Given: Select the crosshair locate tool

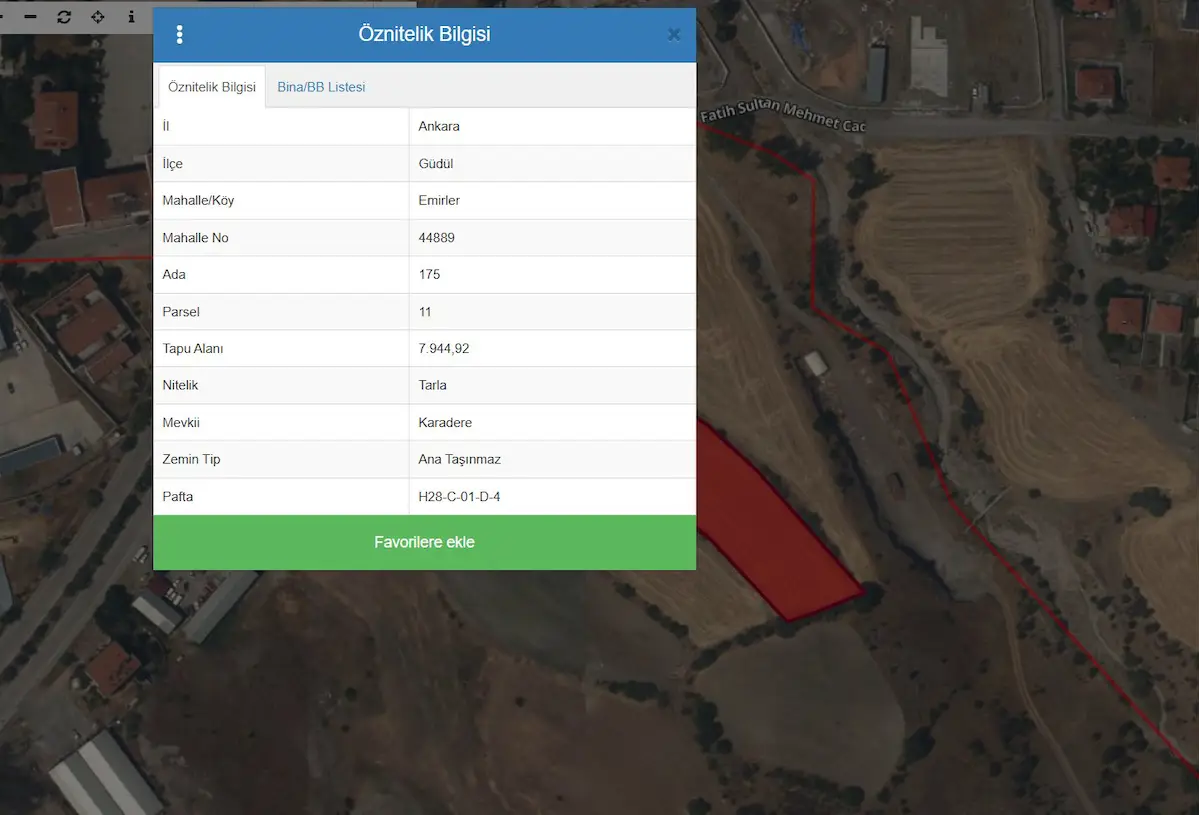Looking at the screenshot, I should click(x=98, y=17).
